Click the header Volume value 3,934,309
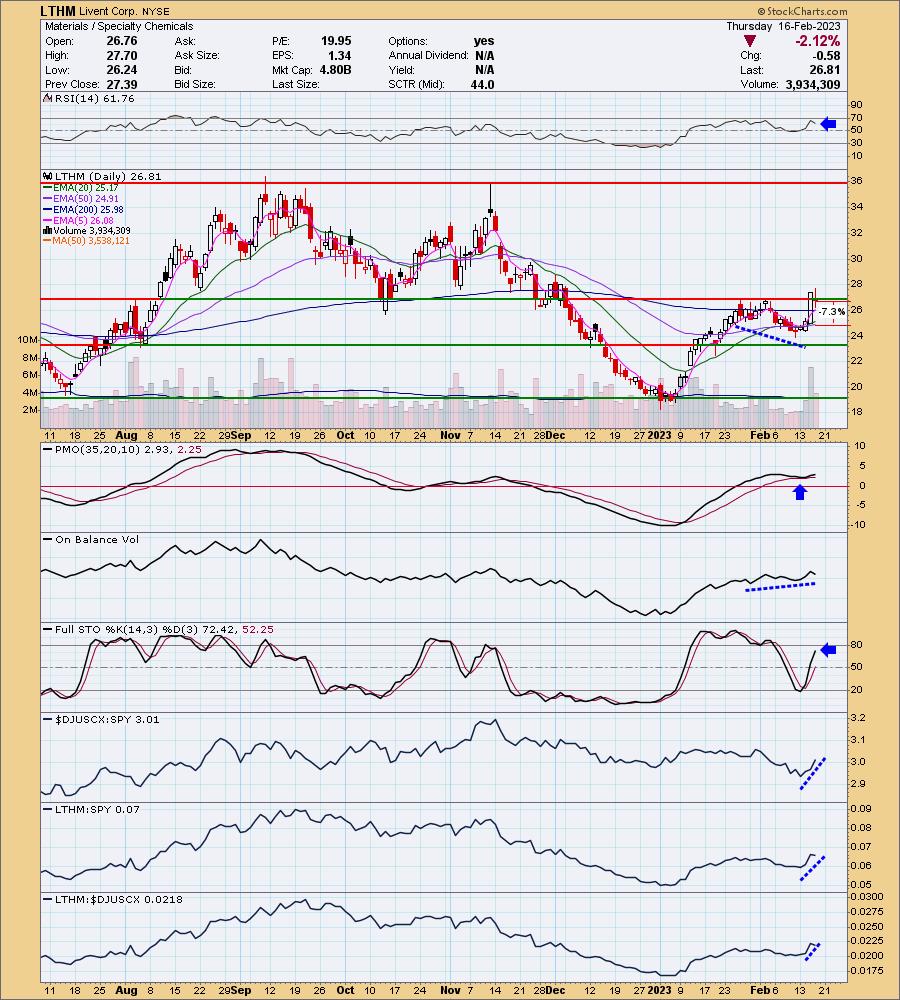This screenshot has width=900, height=1000. point(812,84)
